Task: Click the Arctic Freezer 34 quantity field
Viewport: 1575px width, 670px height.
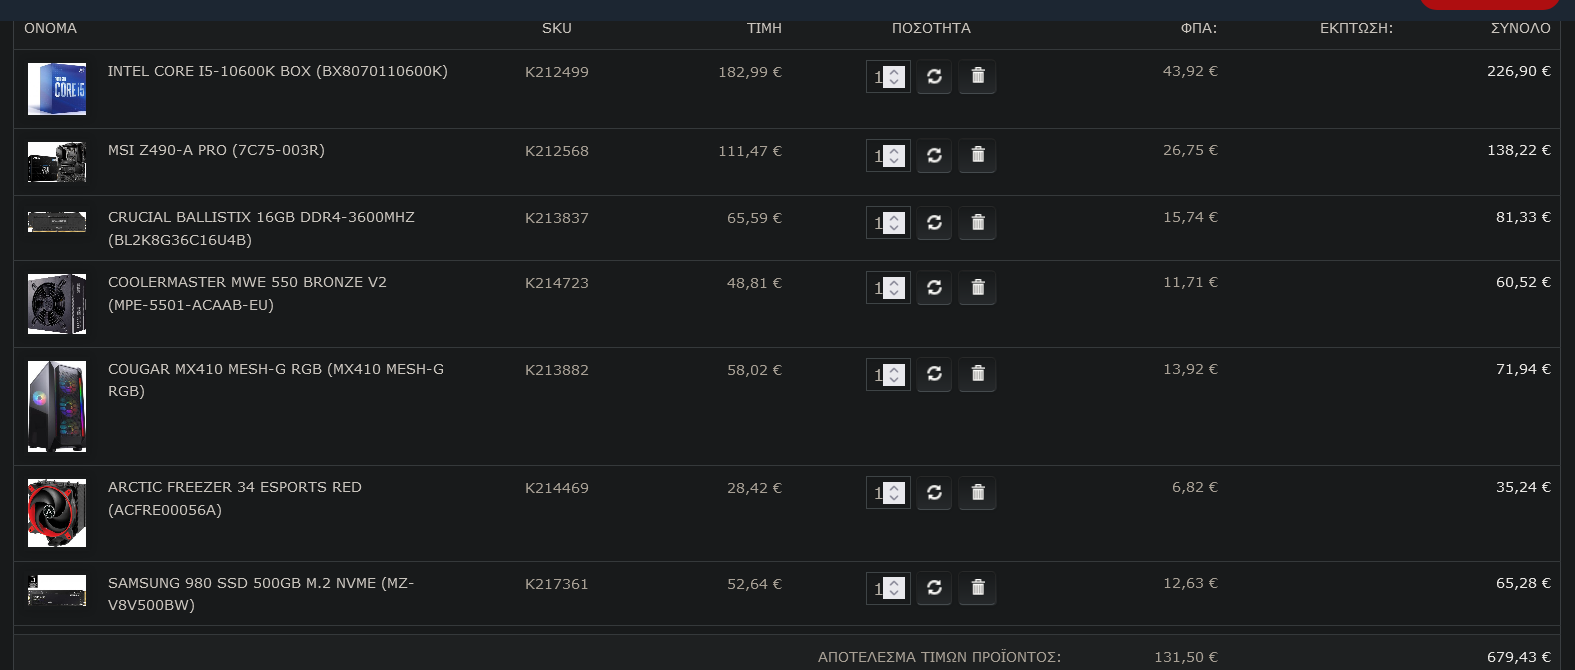Action: click(888, 492)
